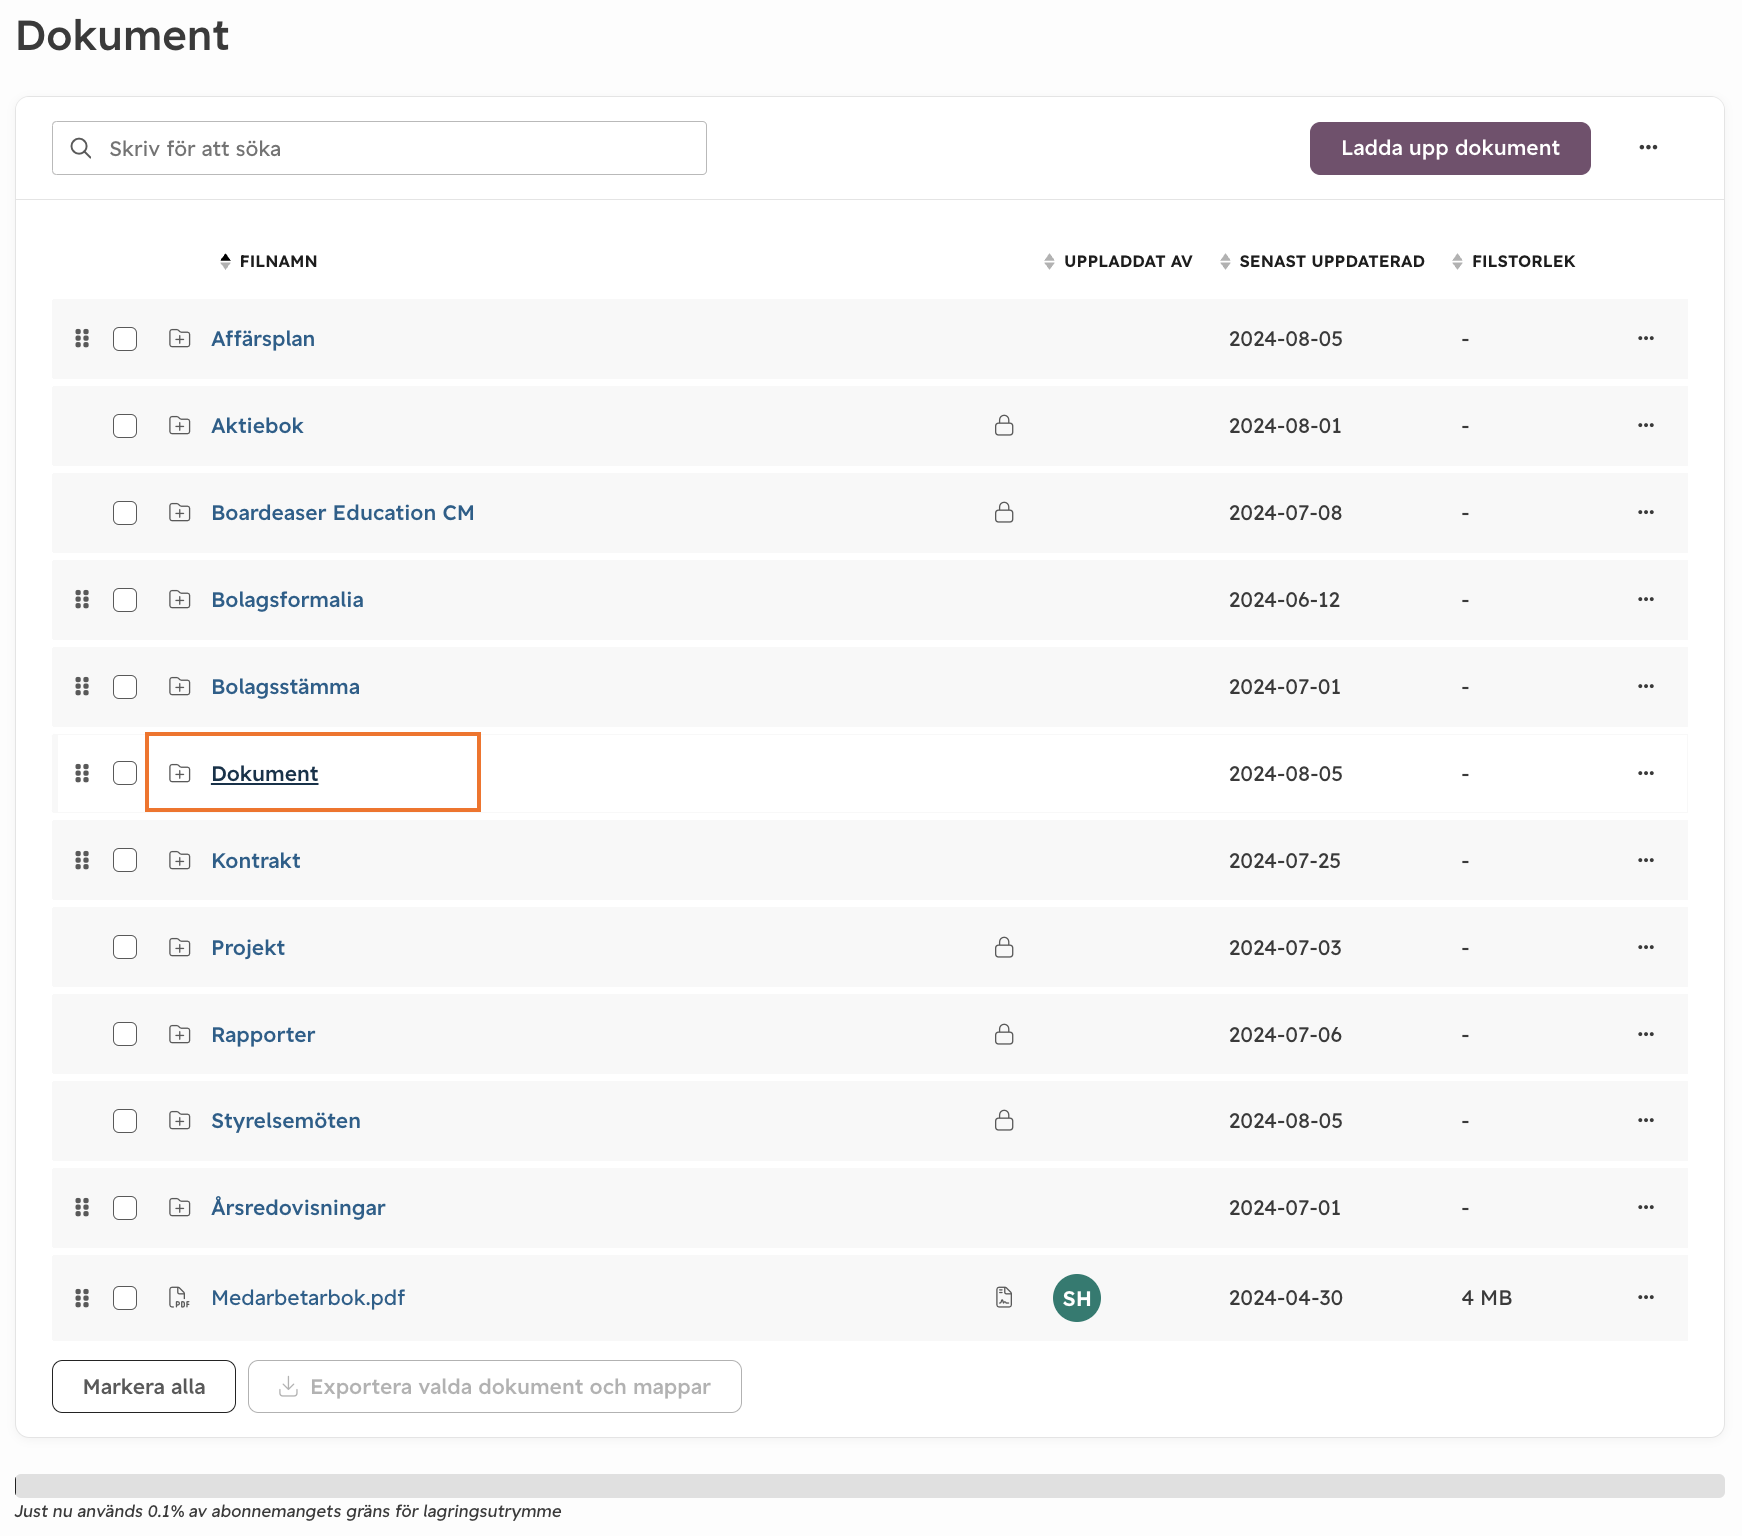
Task: Click the lock icon on Rapporter row
Action: pos(1004,1035)
